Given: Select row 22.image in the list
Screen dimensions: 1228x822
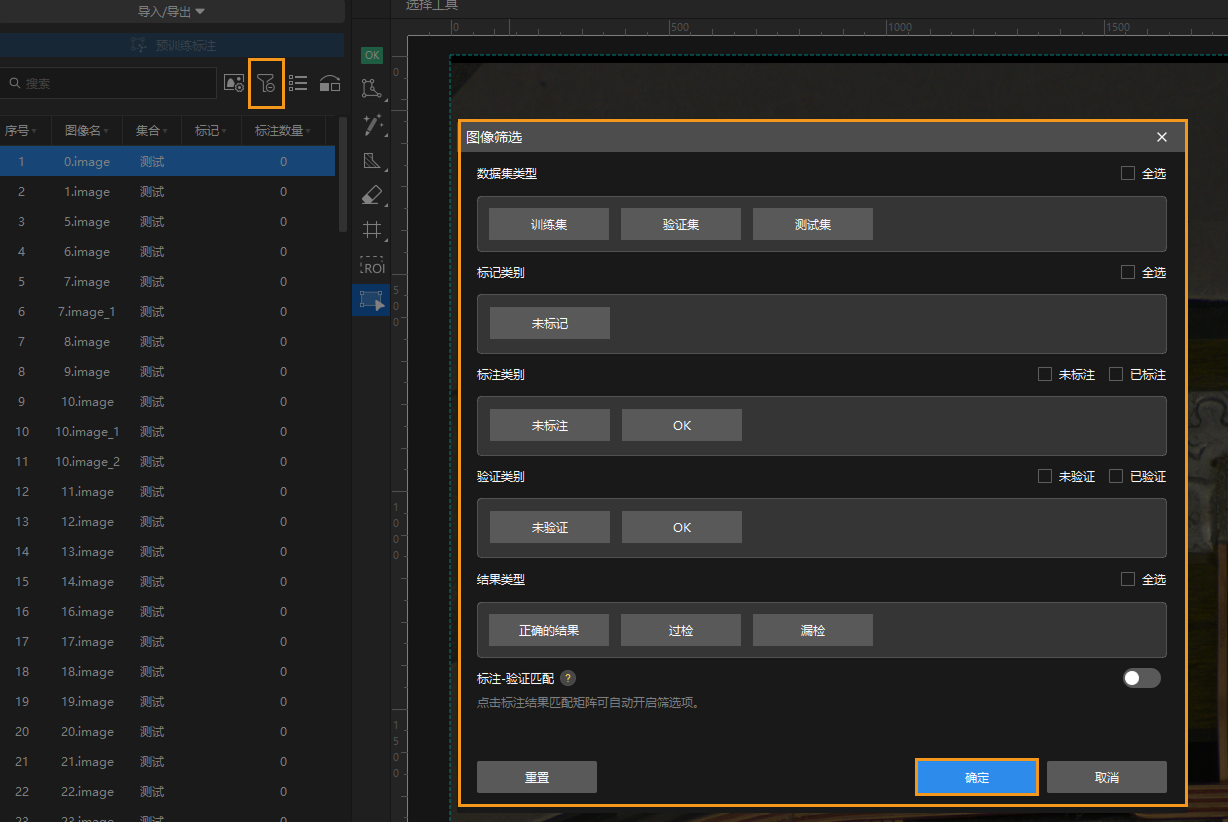Looking at the screenshot, I should point(167,791).
